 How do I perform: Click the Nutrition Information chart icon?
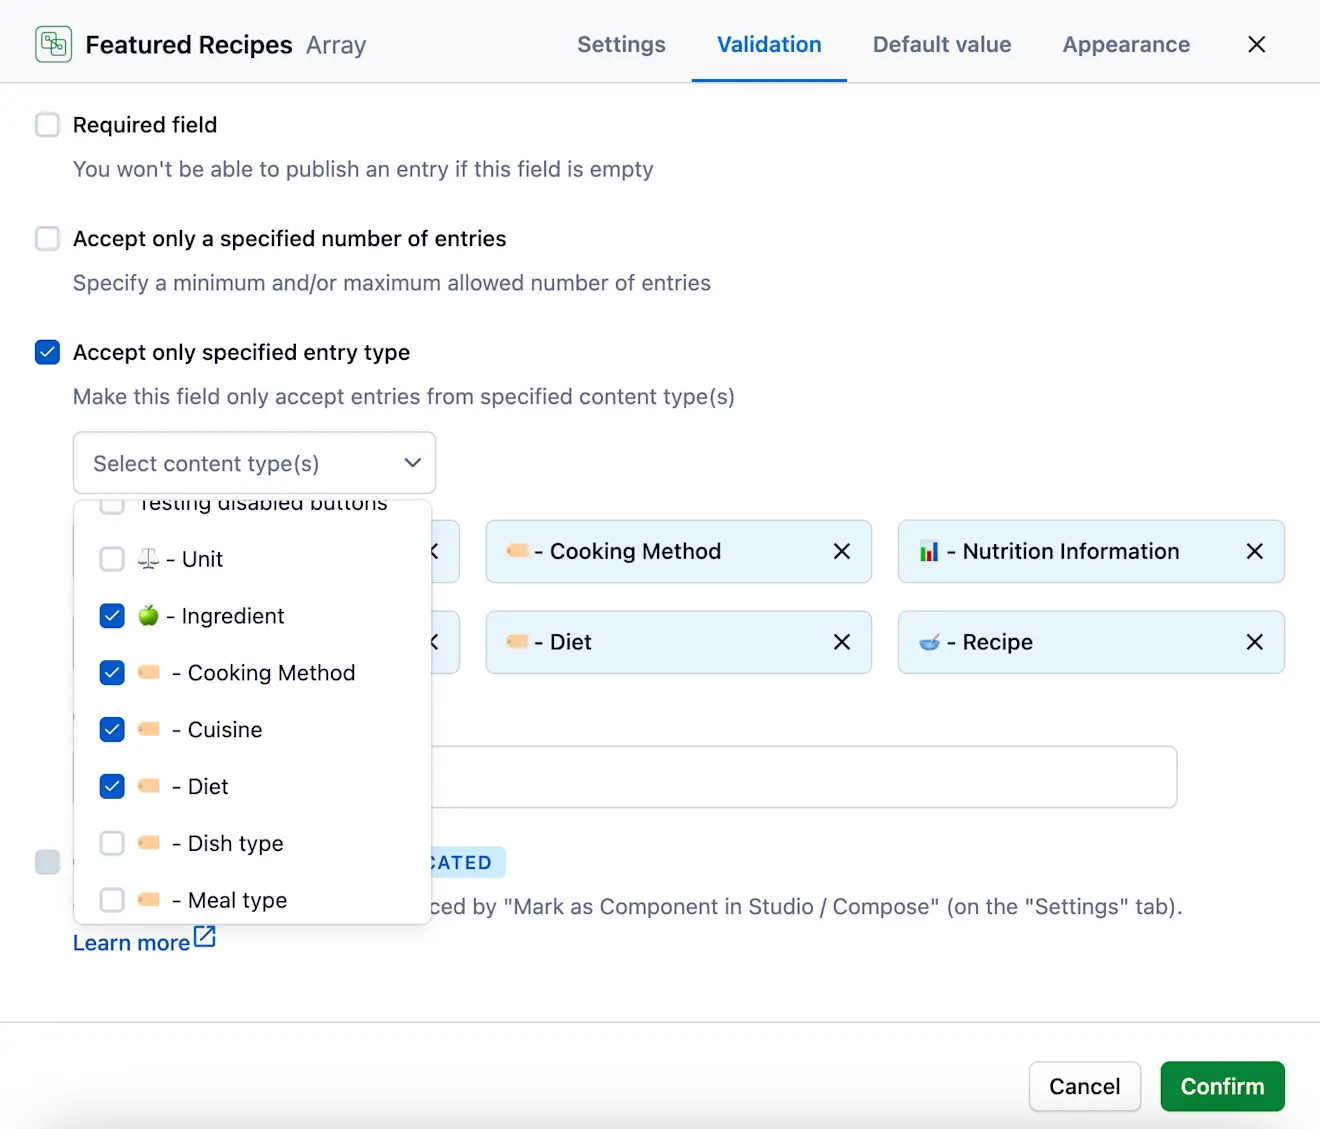[929, 551]
